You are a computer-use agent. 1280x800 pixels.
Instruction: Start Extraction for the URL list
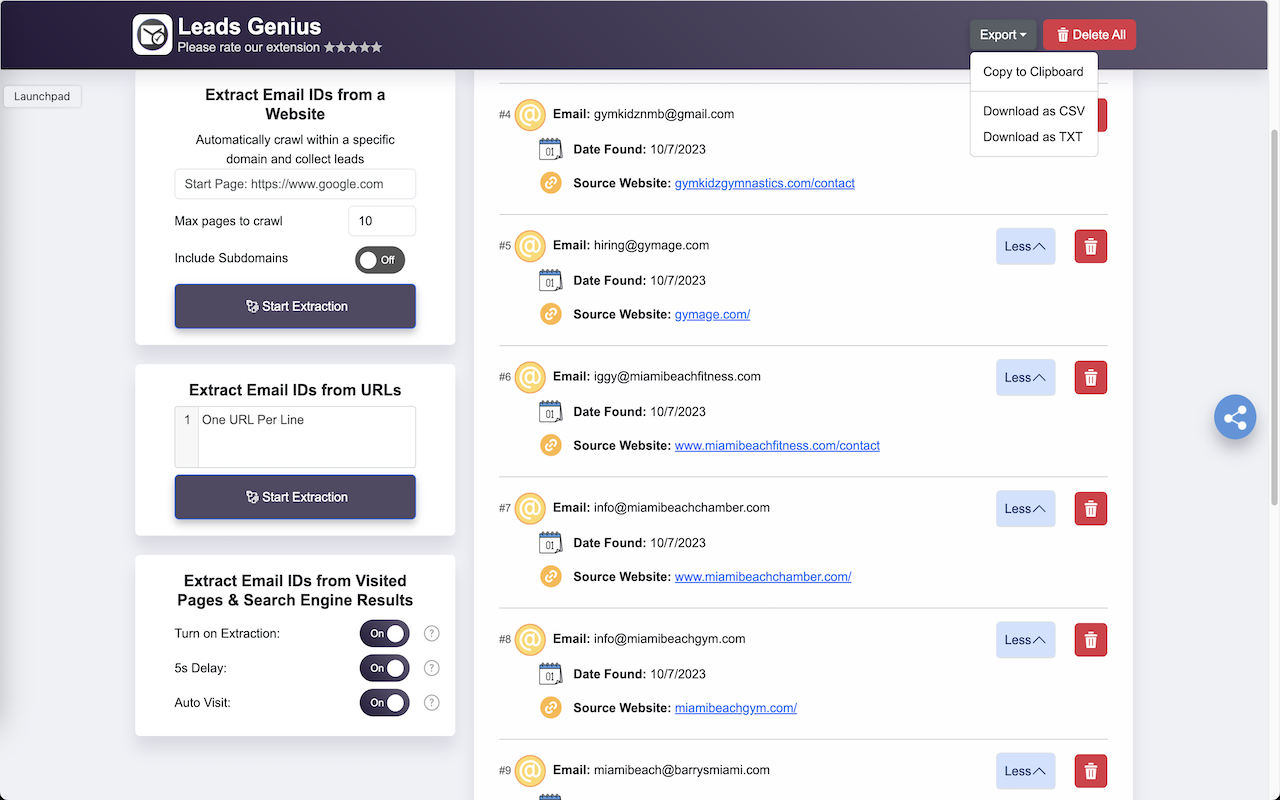[x=295, y=497]
